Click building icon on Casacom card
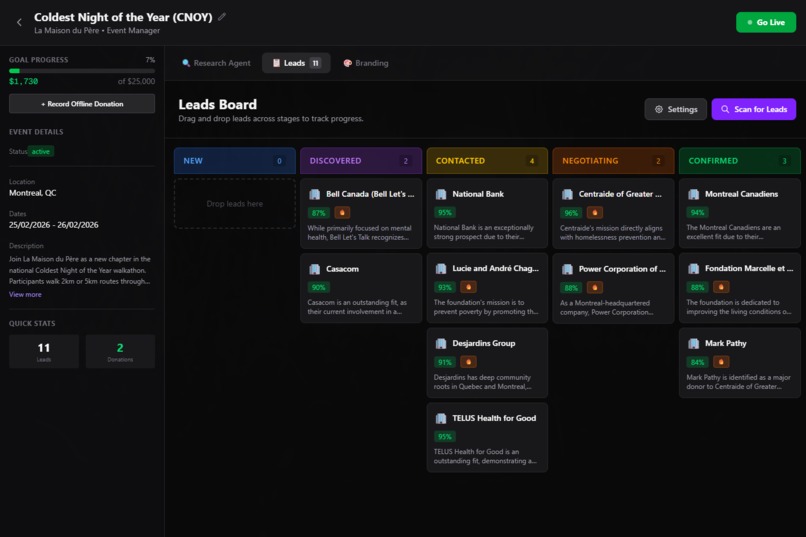Screen dimensions: 806x537 (315, 269)
